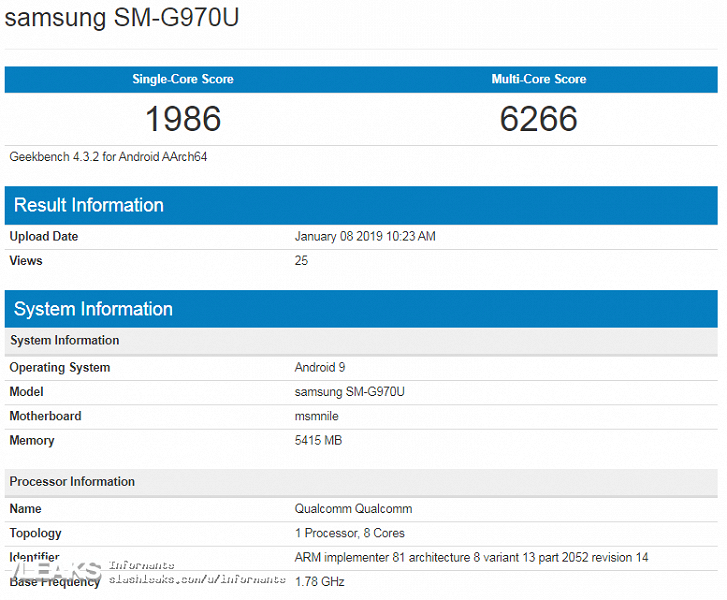The width and height of the screenshot is (727, 600).
Task: Select the Multi-Core Score header
Action: pyautogui.click(x=539, y=79)
